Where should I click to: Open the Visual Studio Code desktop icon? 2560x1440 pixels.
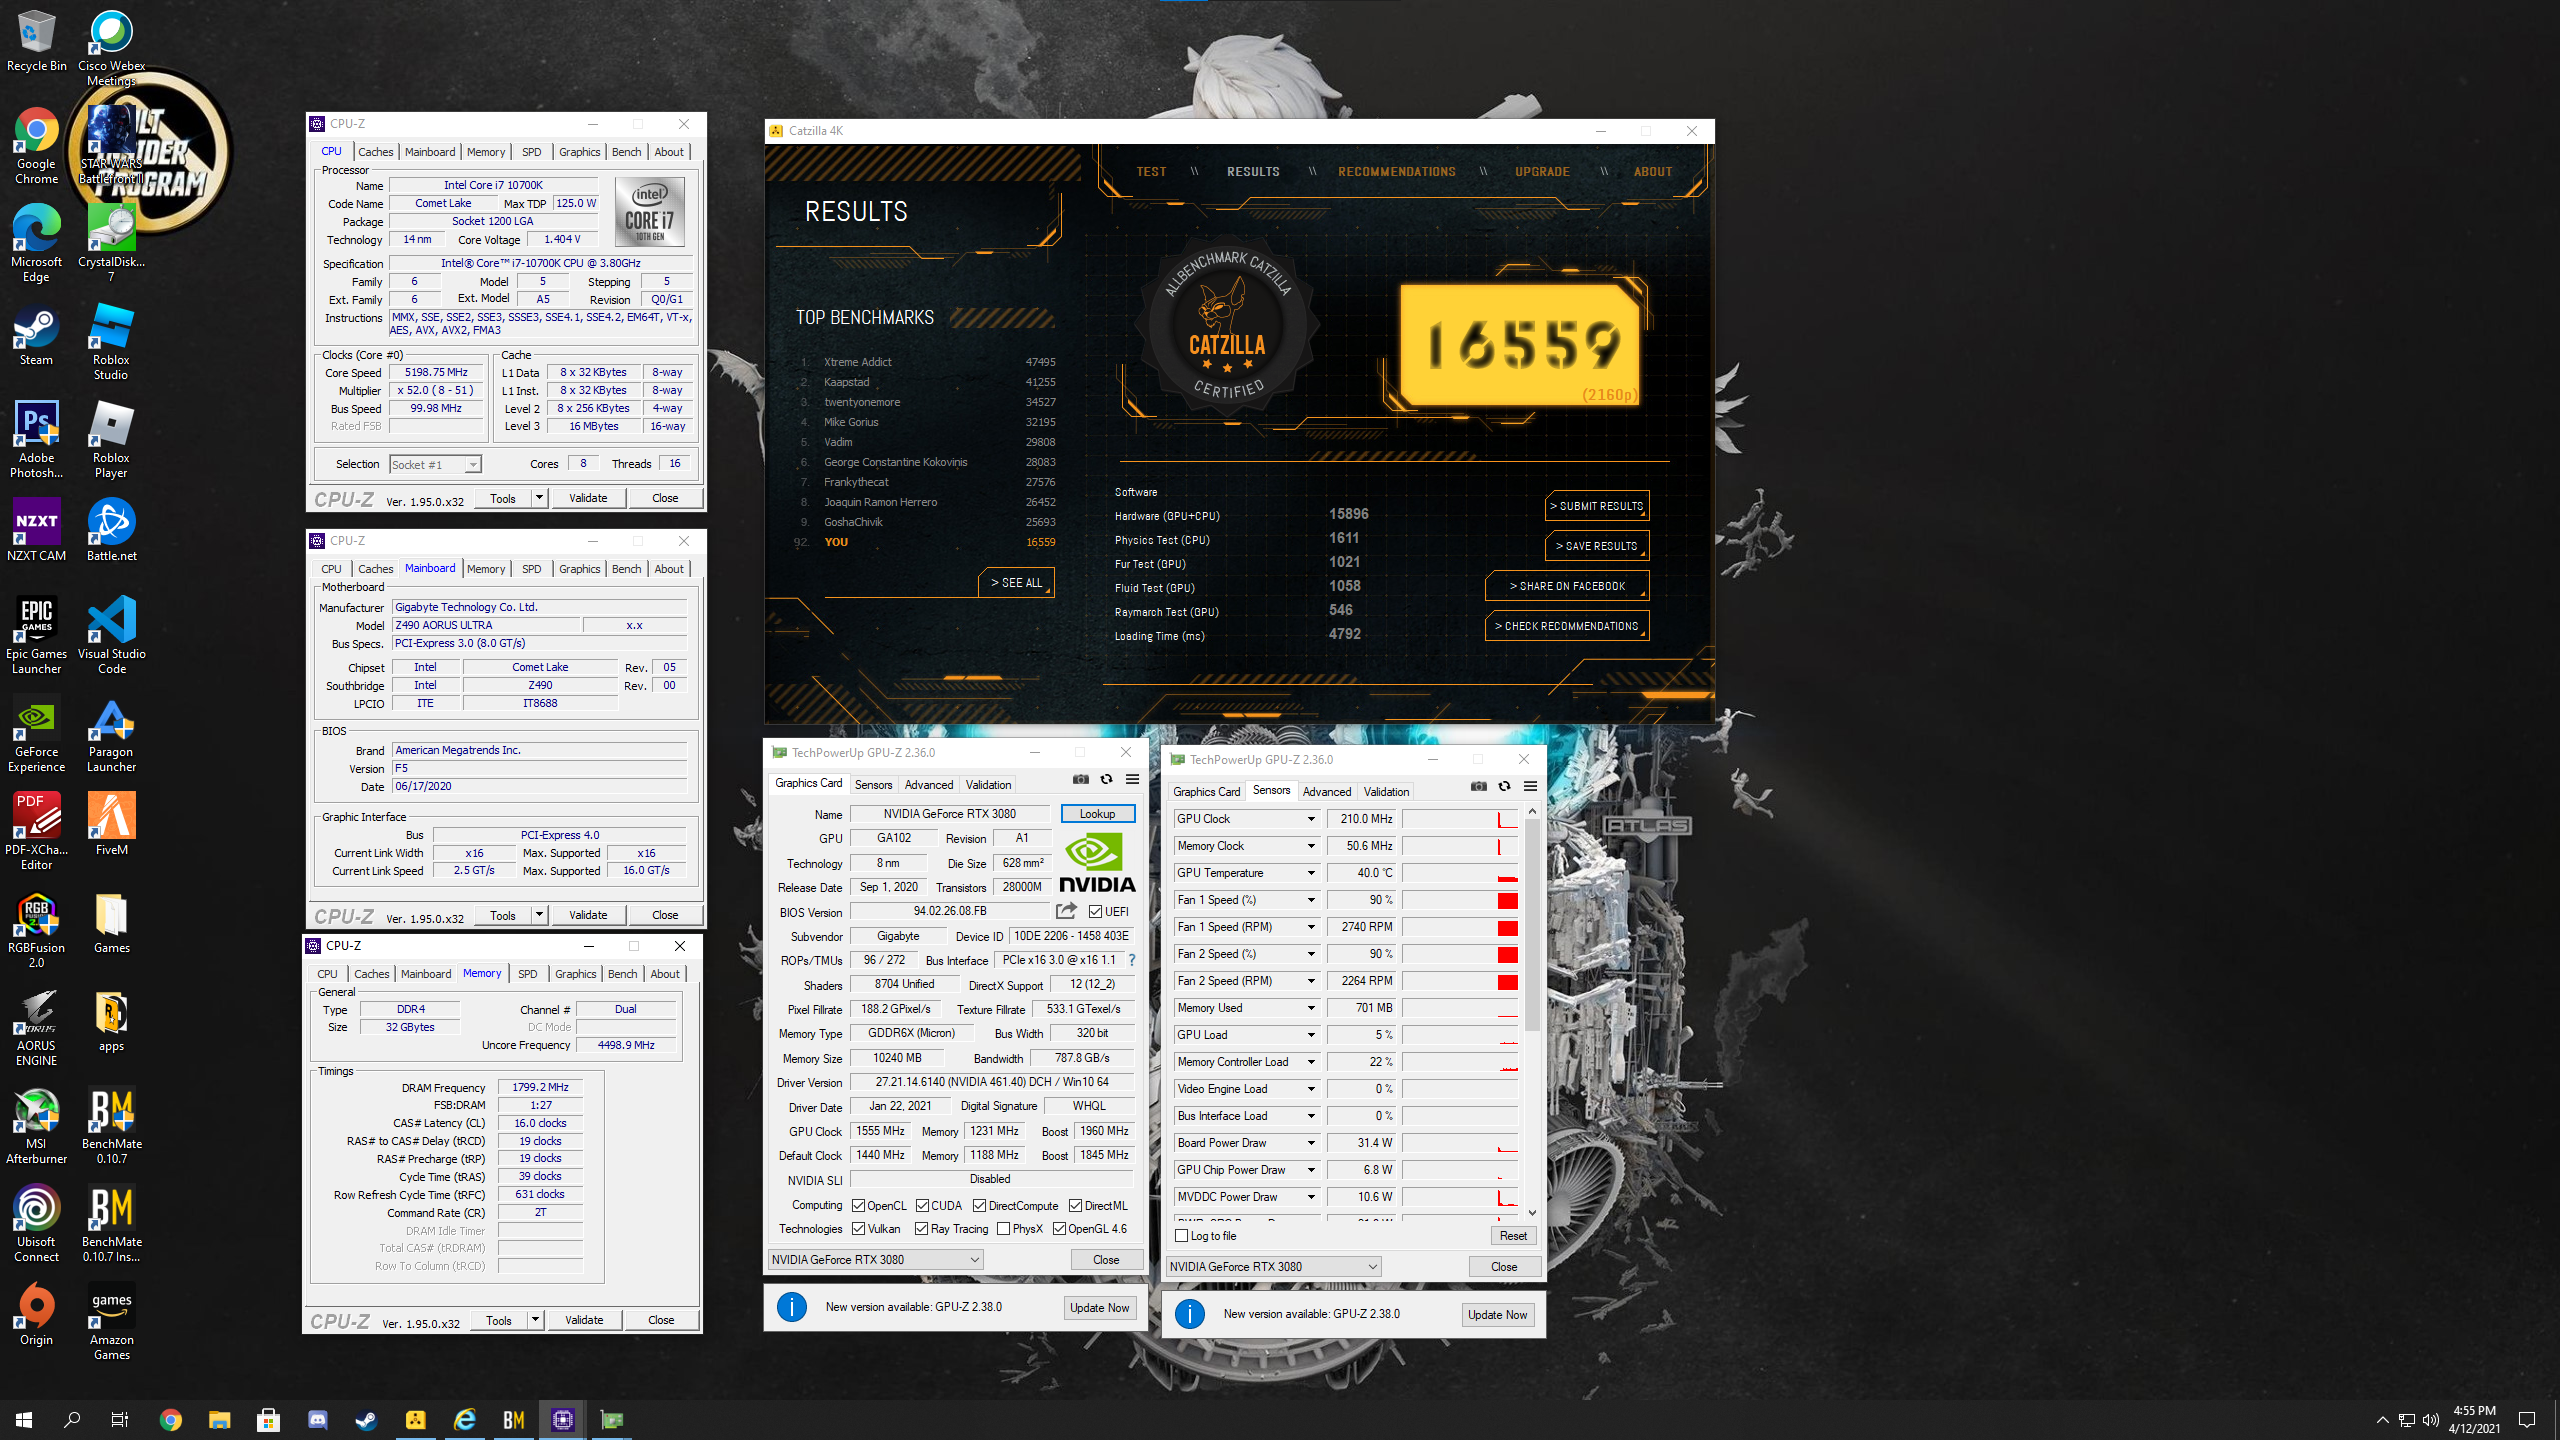pos(111,636)
